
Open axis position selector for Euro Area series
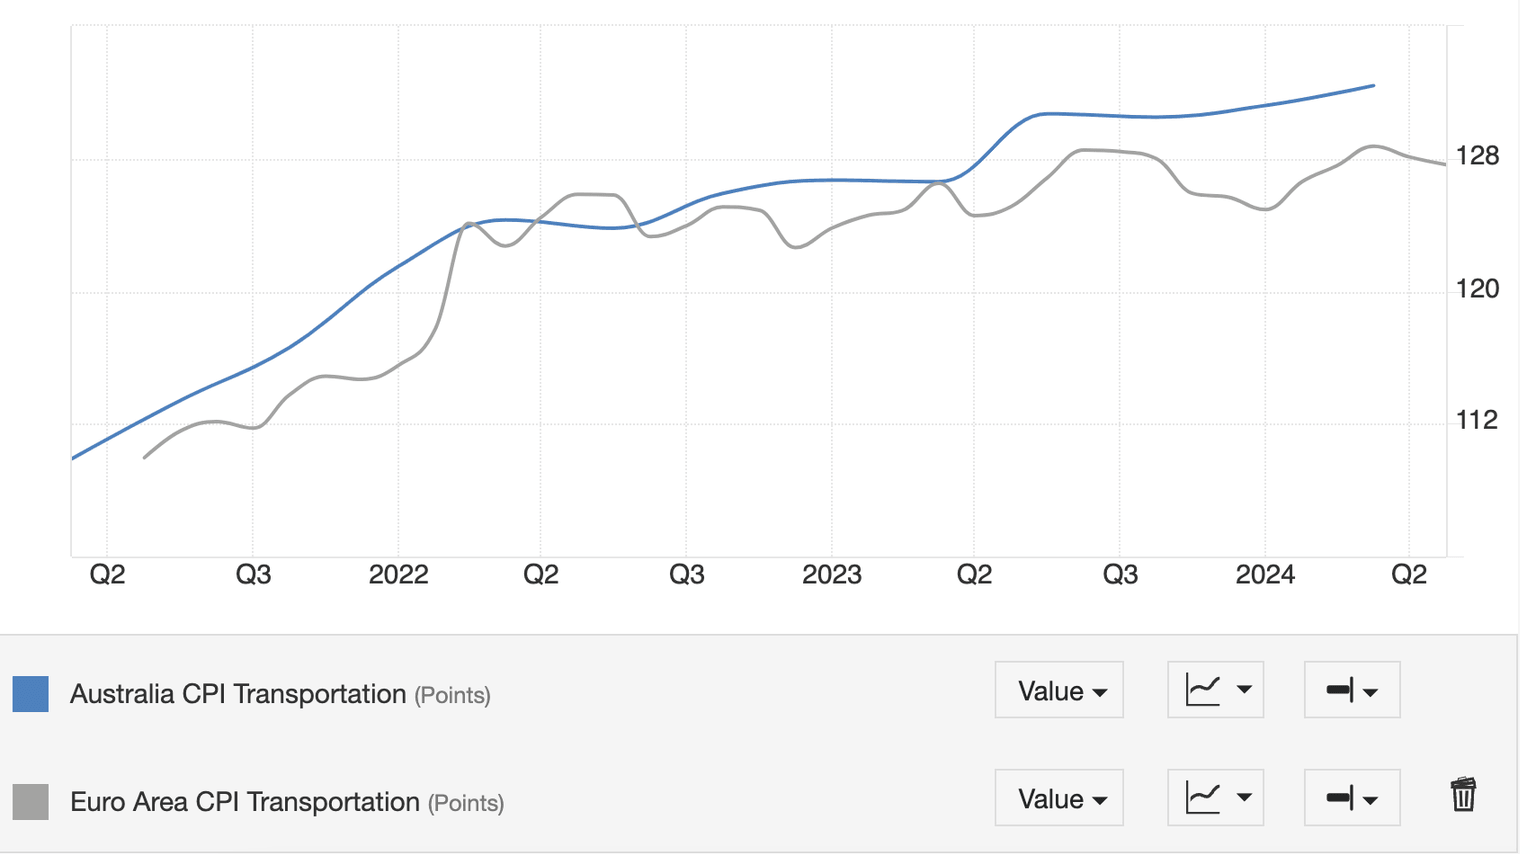1351,798
